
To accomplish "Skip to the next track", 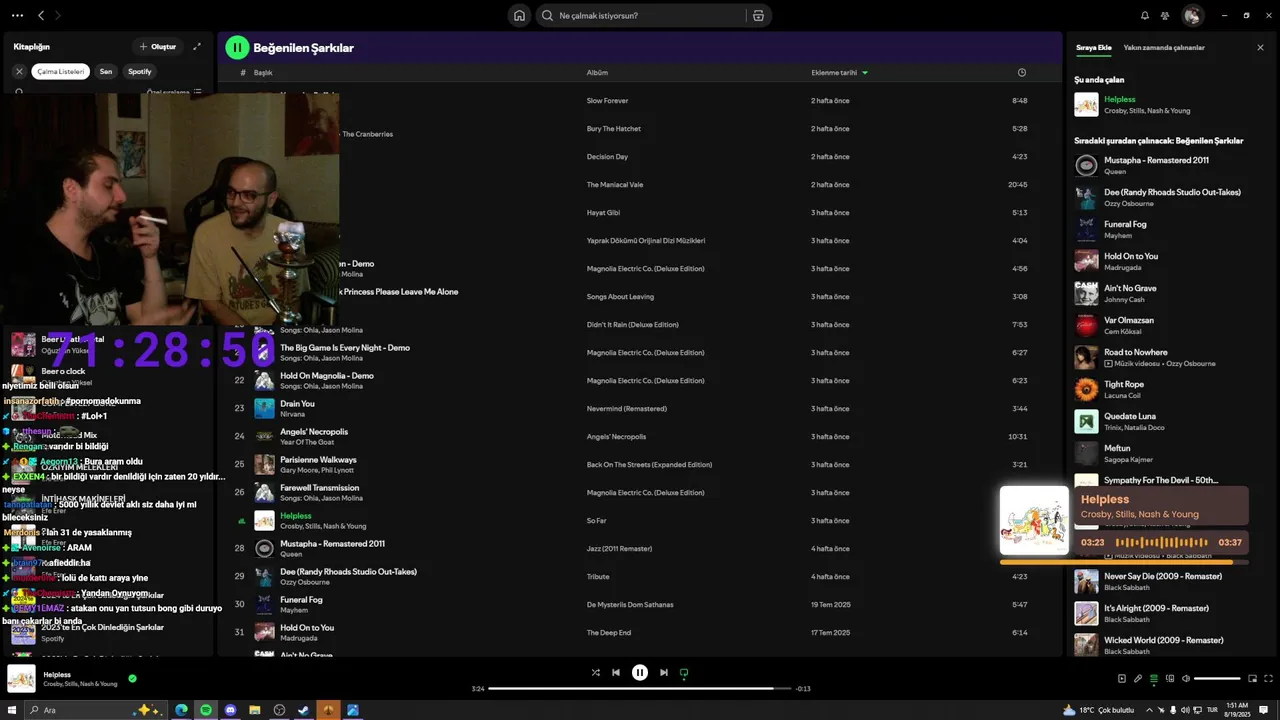I will tap(664, 672).
